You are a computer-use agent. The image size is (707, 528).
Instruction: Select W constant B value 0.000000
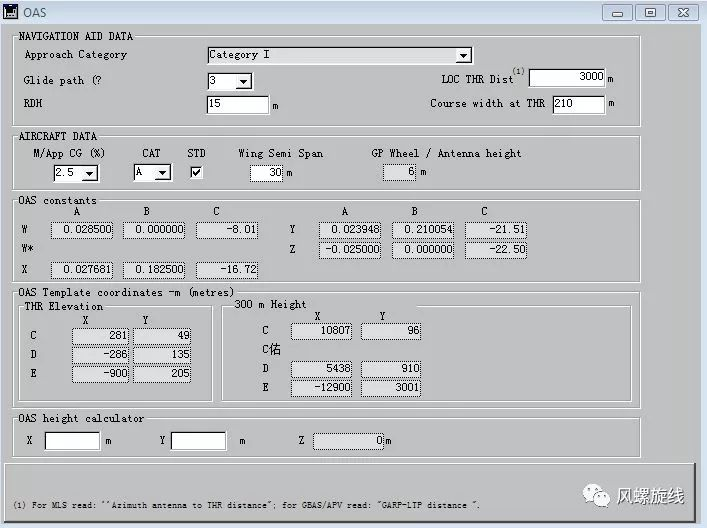coord(154,230)
